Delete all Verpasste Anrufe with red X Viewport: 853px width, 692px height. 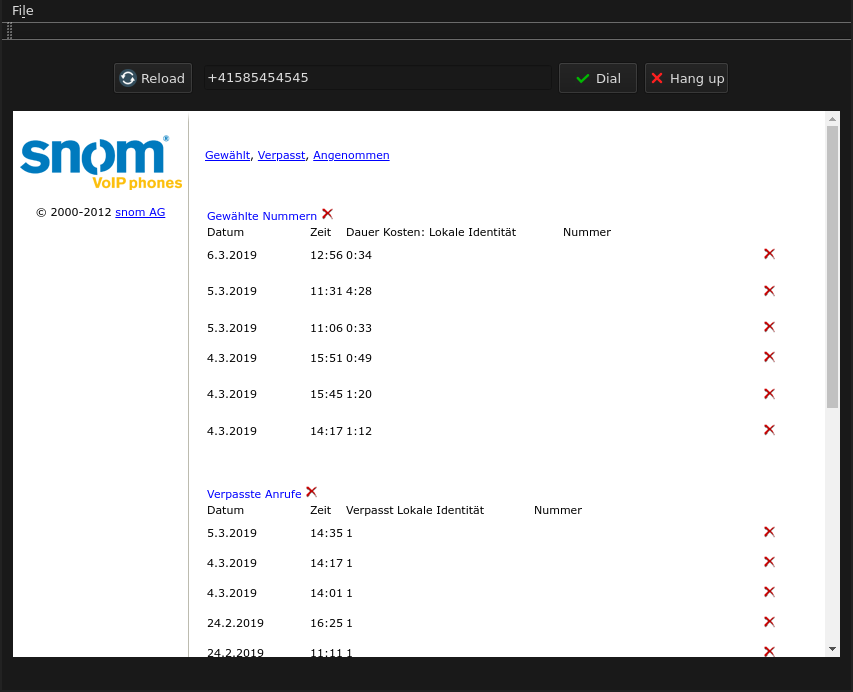click(312, 492)
